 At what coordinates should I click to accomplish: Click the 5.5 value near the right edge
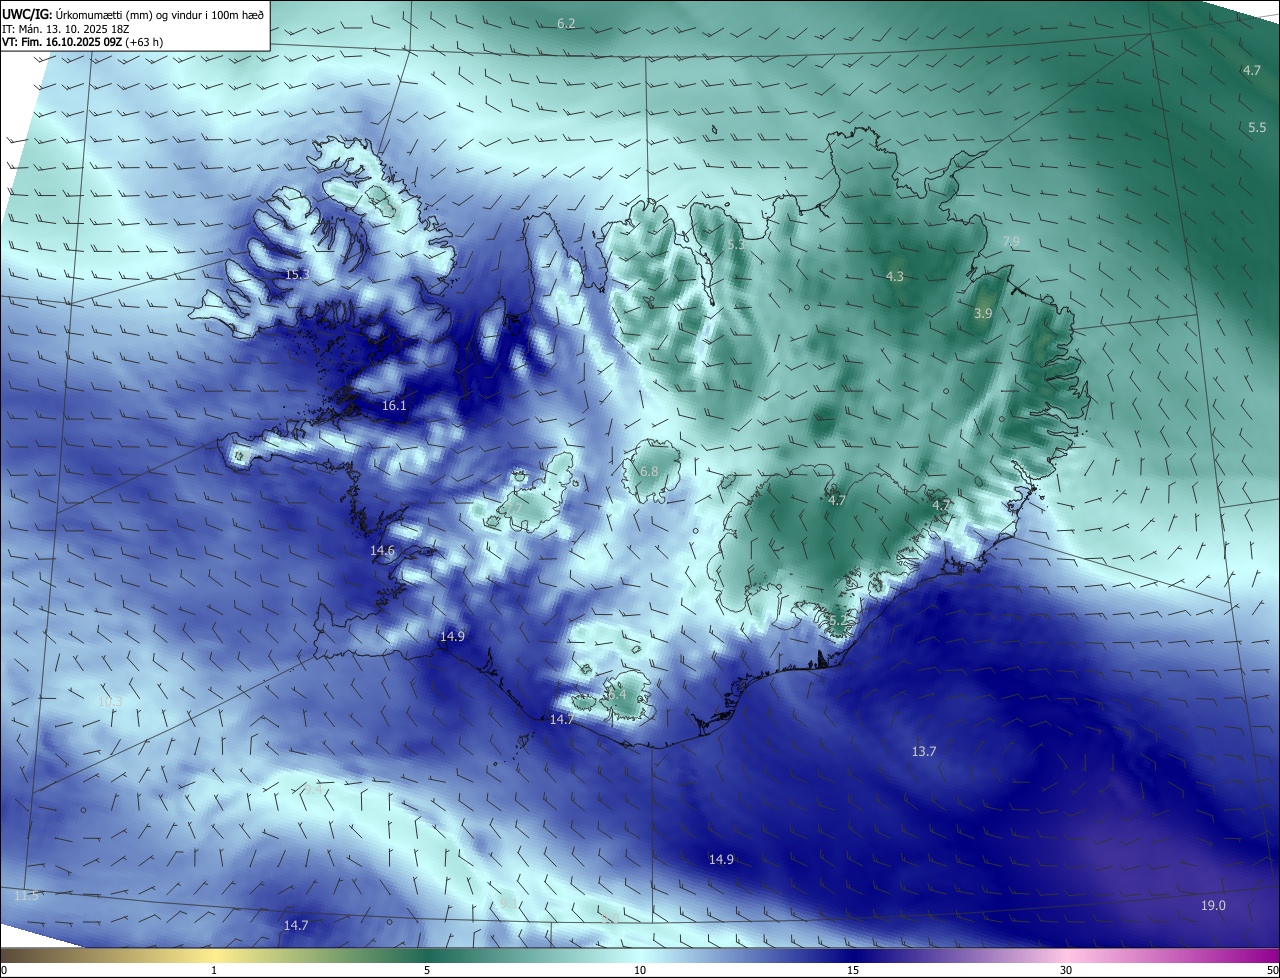click(x=1257, y=128)
